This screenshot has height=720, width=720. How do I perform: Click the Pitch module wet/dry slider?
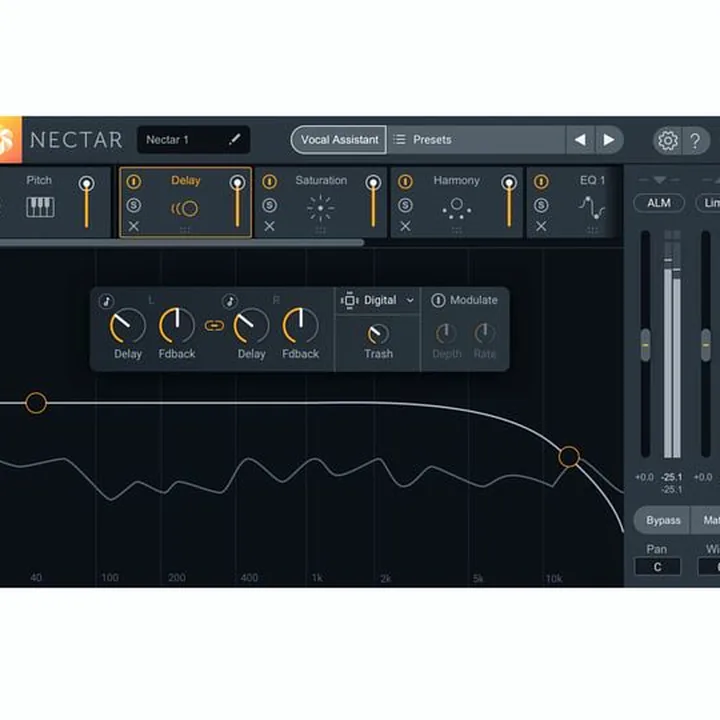[86, 202]
